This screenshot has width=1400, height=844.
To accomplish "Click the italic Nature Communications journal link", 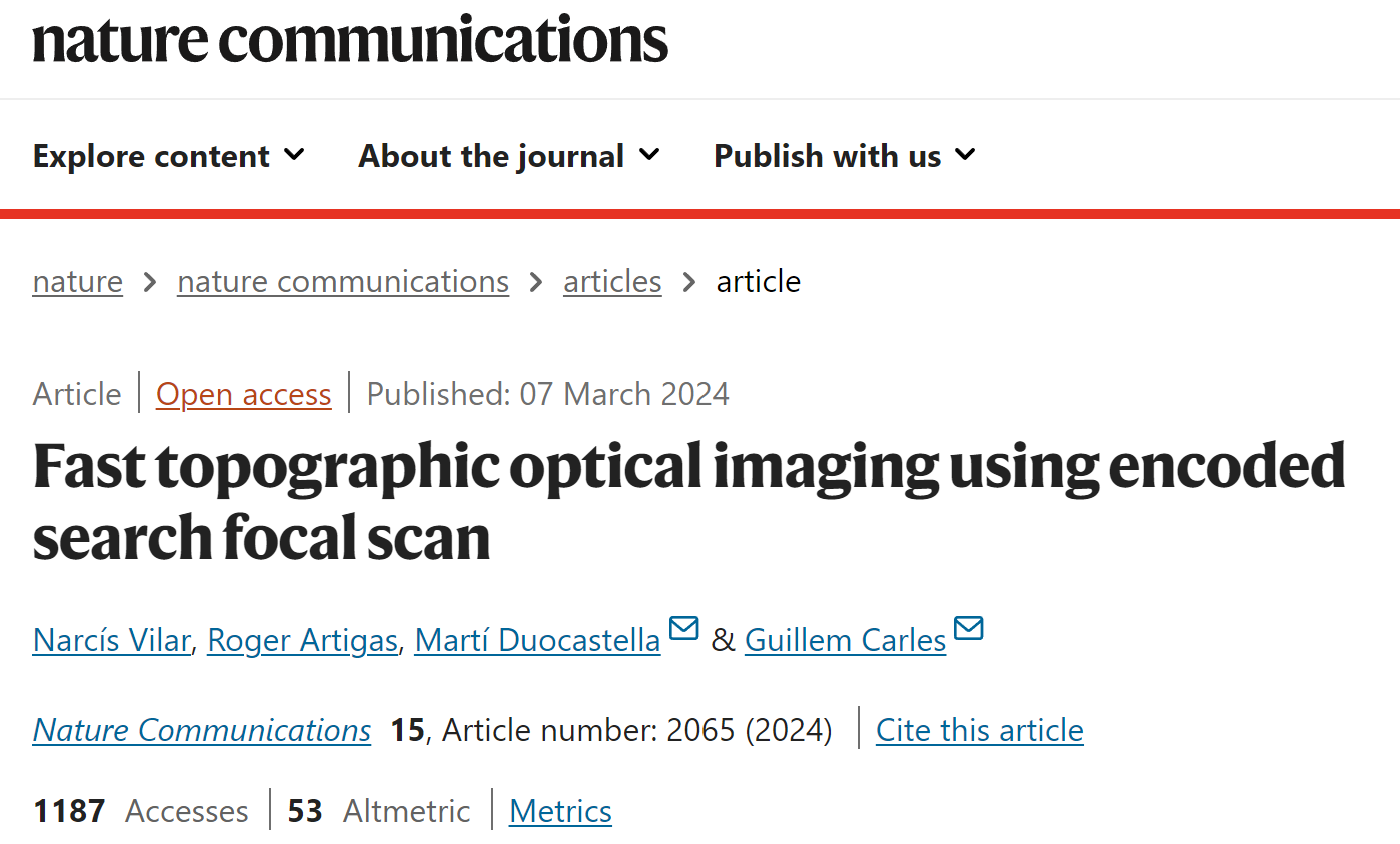I will (x=202, y=730).
